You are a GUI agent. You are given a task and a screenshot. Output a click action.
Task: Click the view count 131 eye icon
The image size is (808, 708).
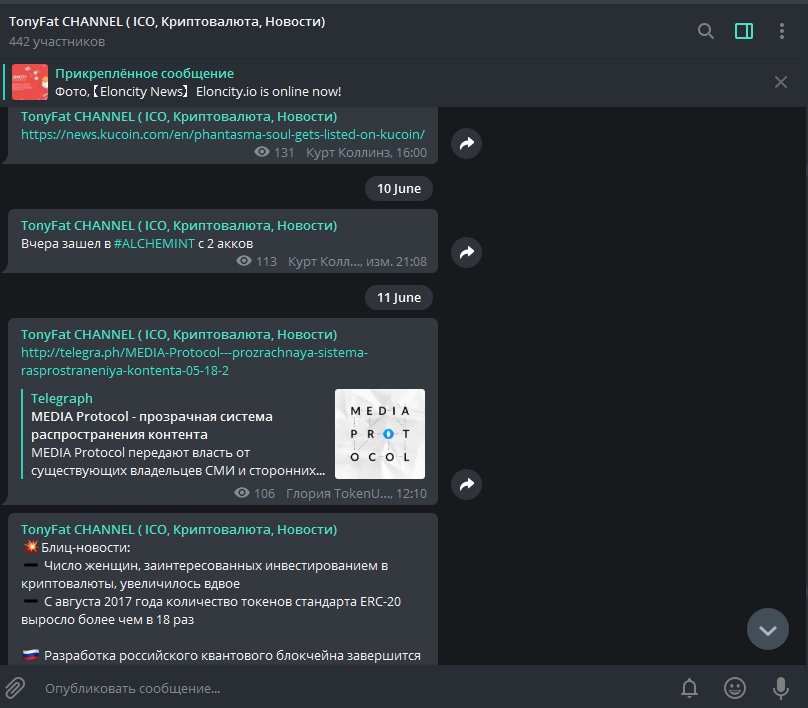262,152
